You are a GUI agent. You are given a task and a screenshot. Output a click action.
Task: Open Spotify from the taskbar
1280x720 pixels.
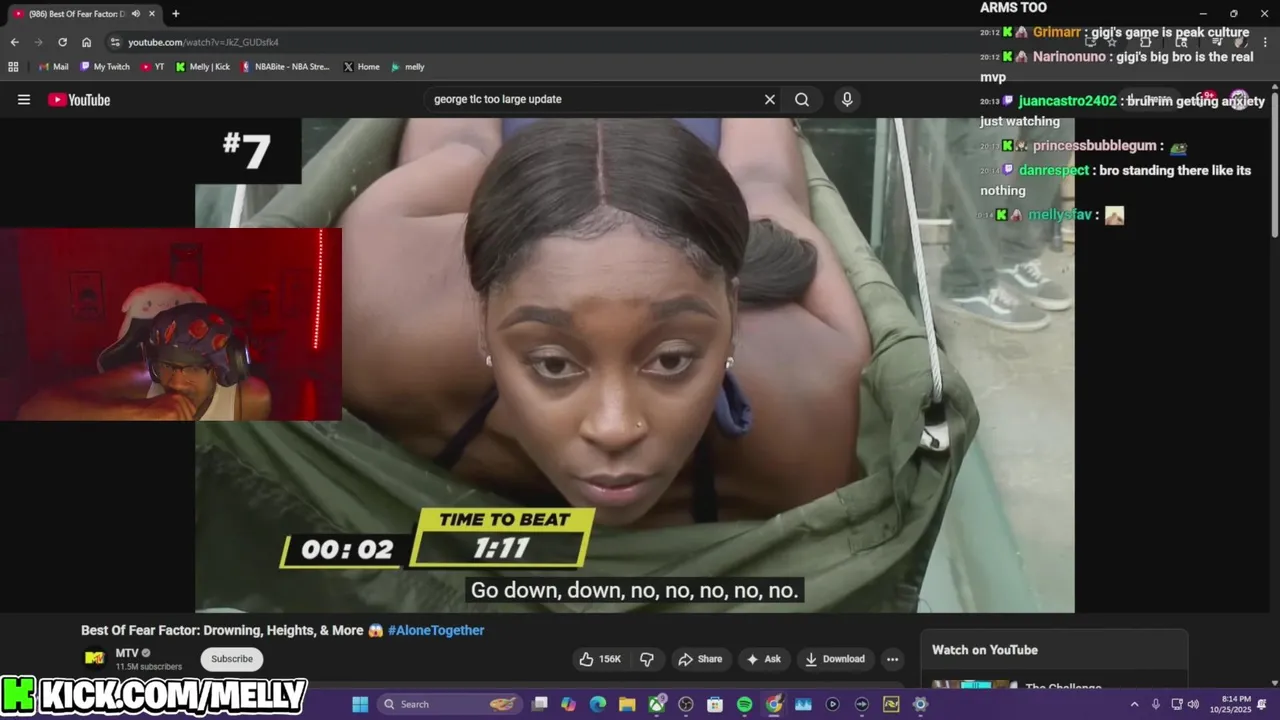point(744,704)
